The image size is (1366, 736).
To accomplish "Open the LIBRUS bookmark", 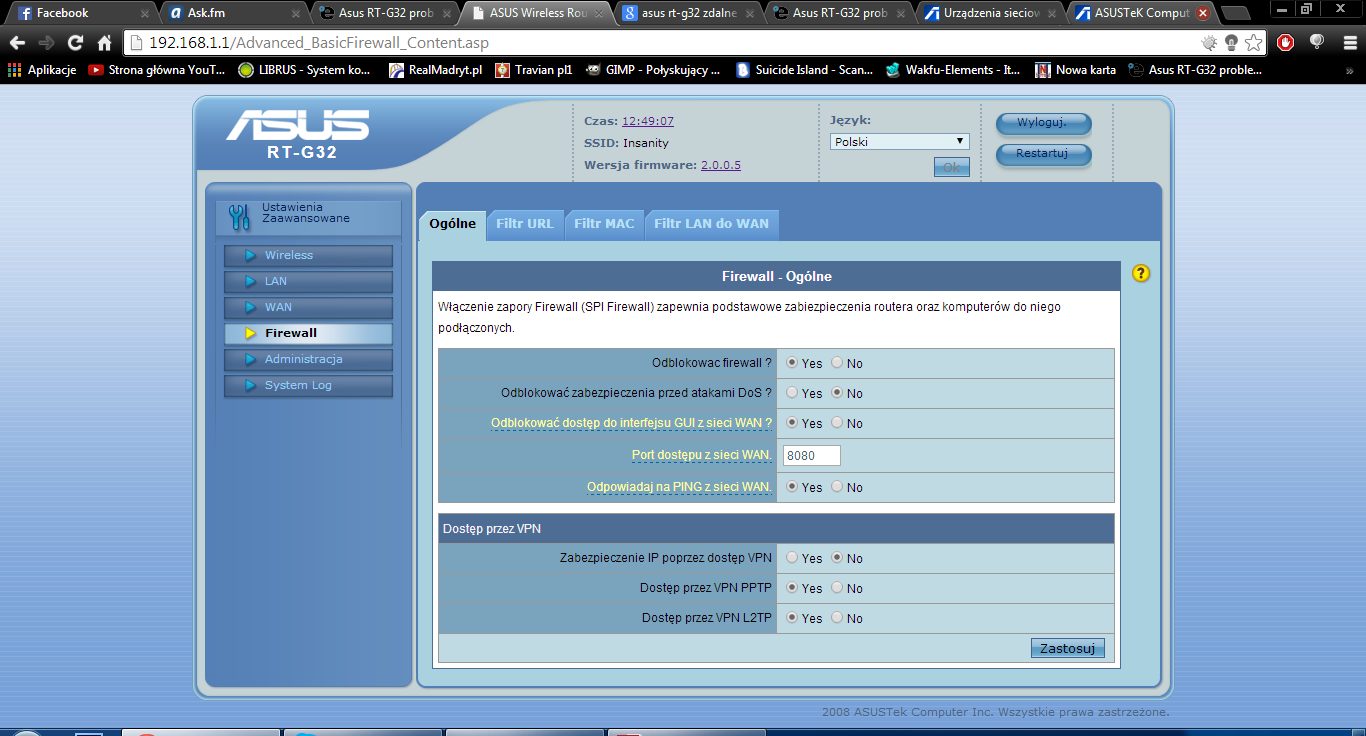I will [304, 70].
